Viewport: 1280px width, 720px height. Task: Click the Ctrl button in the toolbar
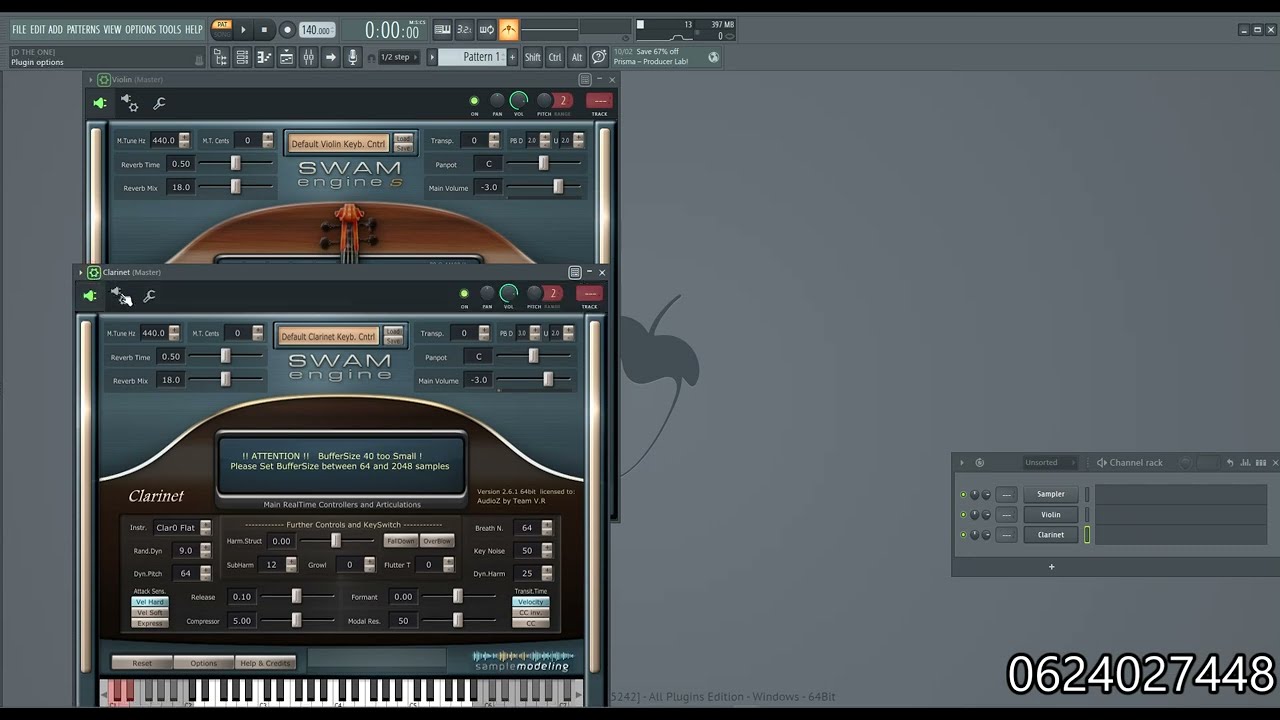[x=555, y=57]
